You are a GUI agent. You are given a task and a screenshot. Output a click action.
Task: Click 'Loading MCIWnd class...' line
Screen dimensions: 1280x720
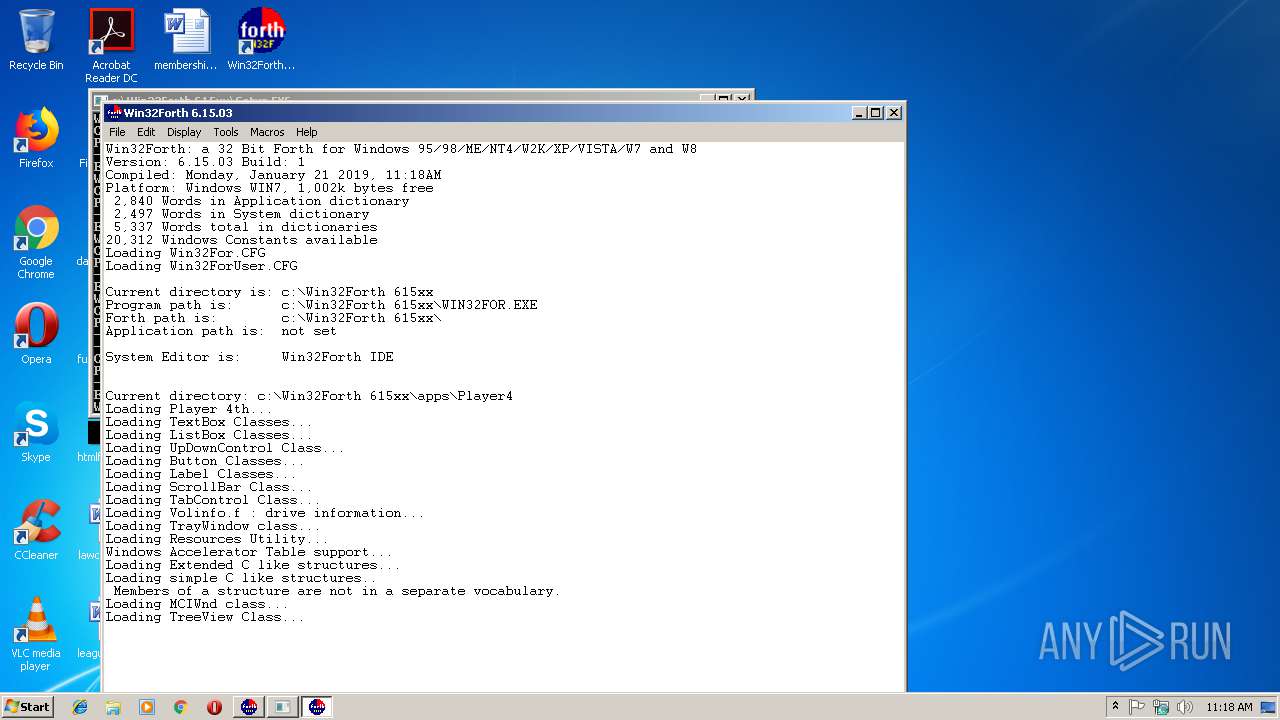[x=197, y=604]
